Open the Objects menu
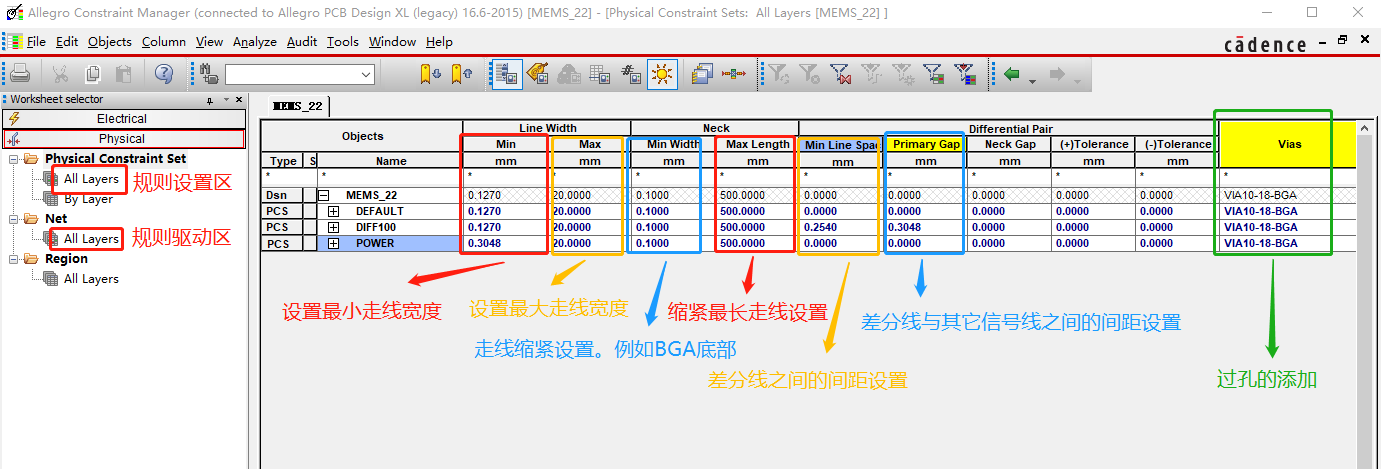This screenshot has height=469, width=1381. [110, 42]
